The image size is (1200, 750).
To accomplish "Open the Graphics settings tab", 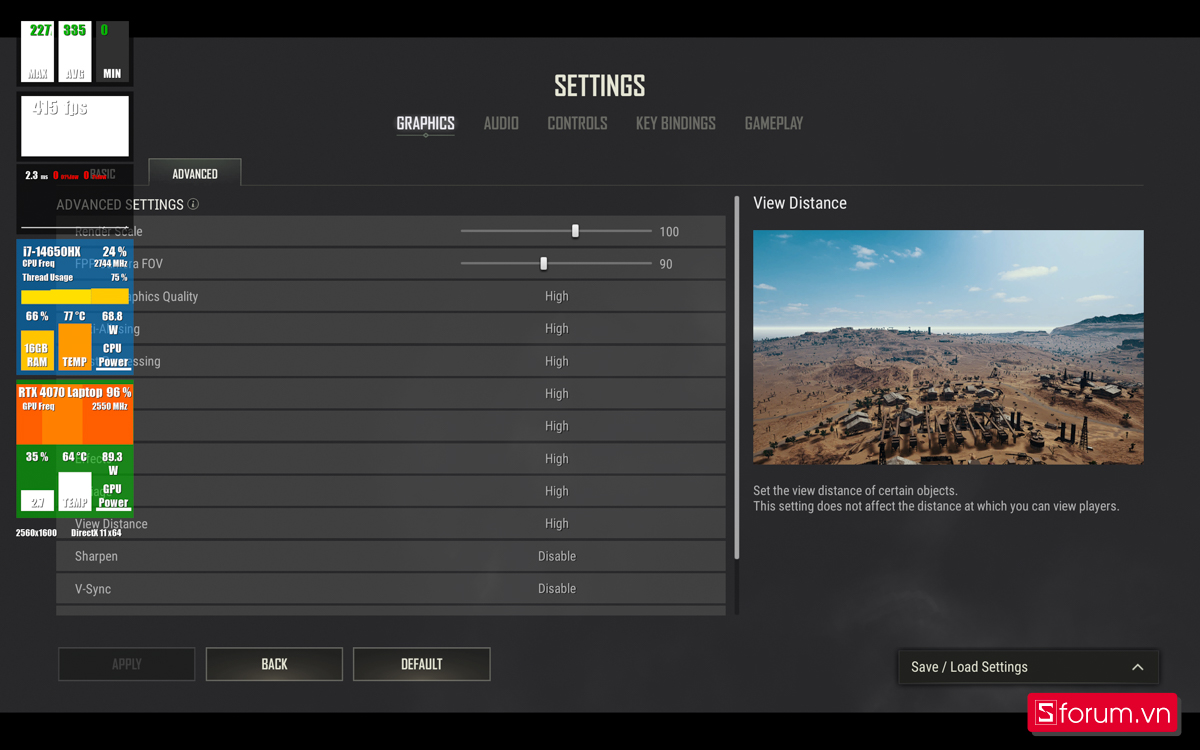I will 425,123.
